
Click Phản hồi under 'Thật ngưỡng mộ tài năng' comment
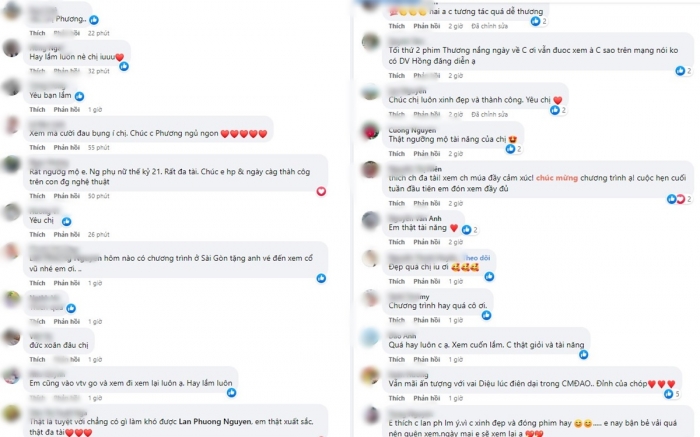(426, 154)
